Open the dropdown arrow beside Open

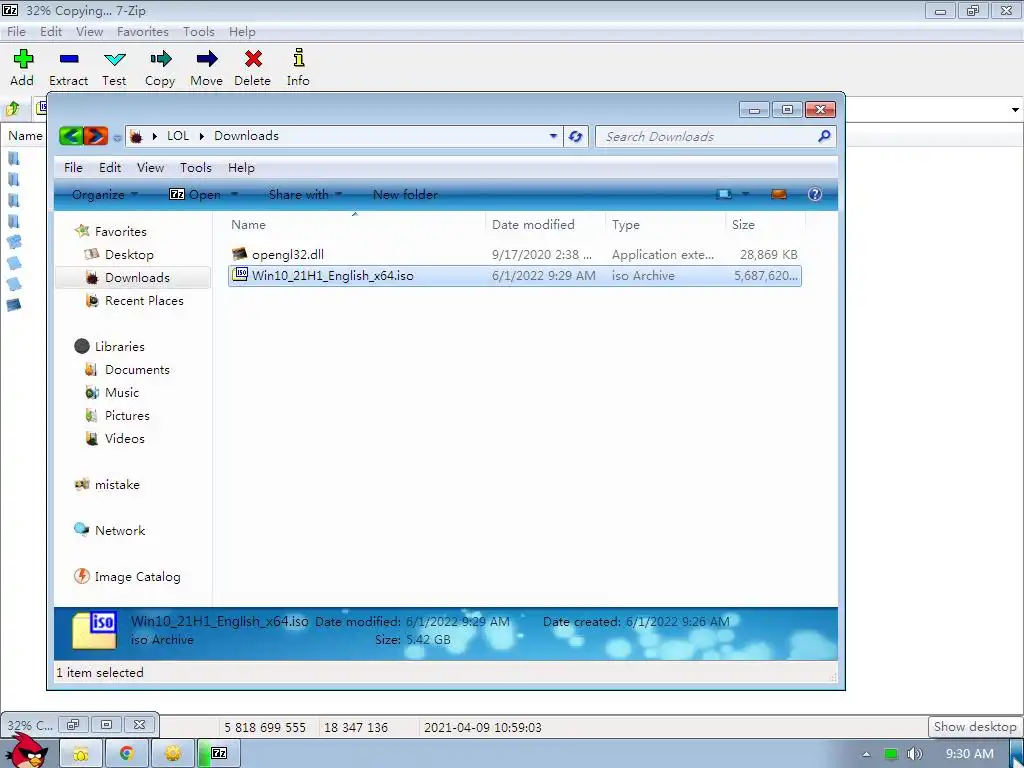pos(234,195)
